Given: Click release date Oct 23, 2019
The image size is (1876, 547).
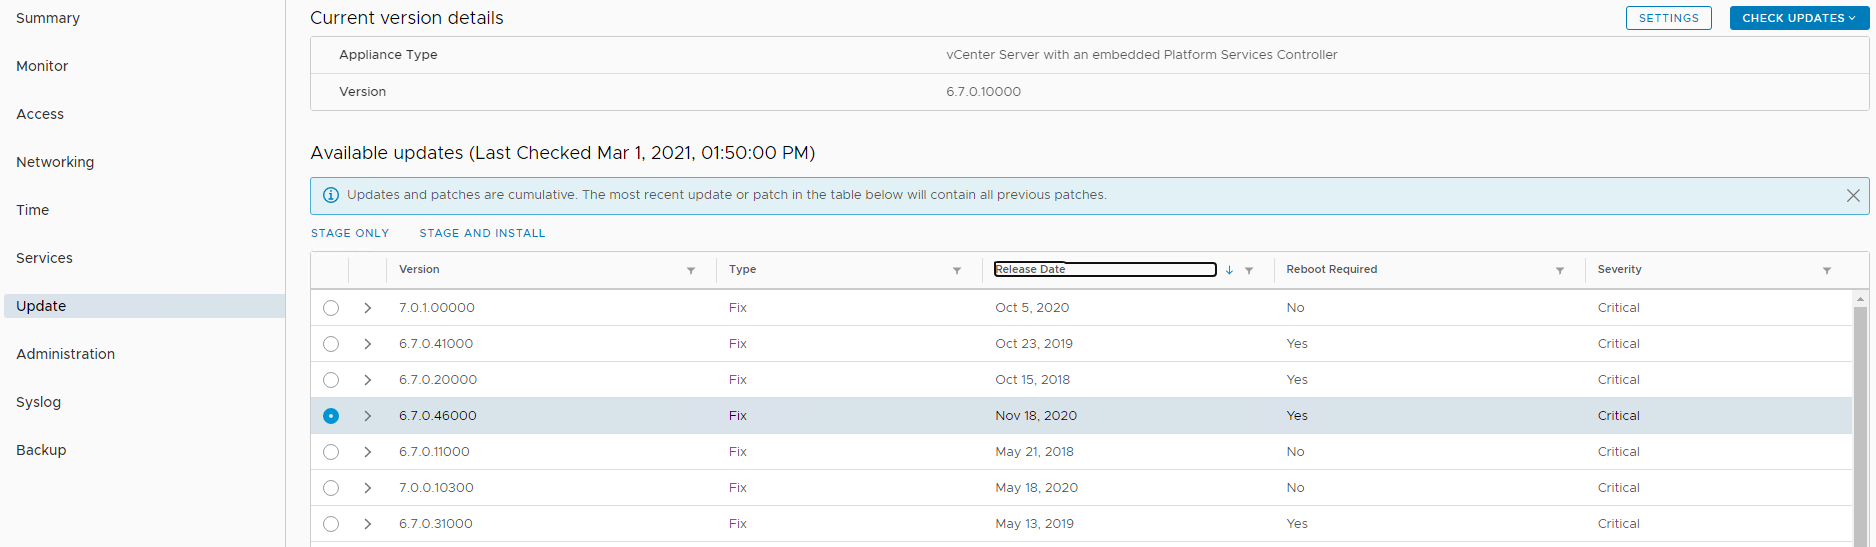Looking at the screenshot, I should [x=1033, y=344].
